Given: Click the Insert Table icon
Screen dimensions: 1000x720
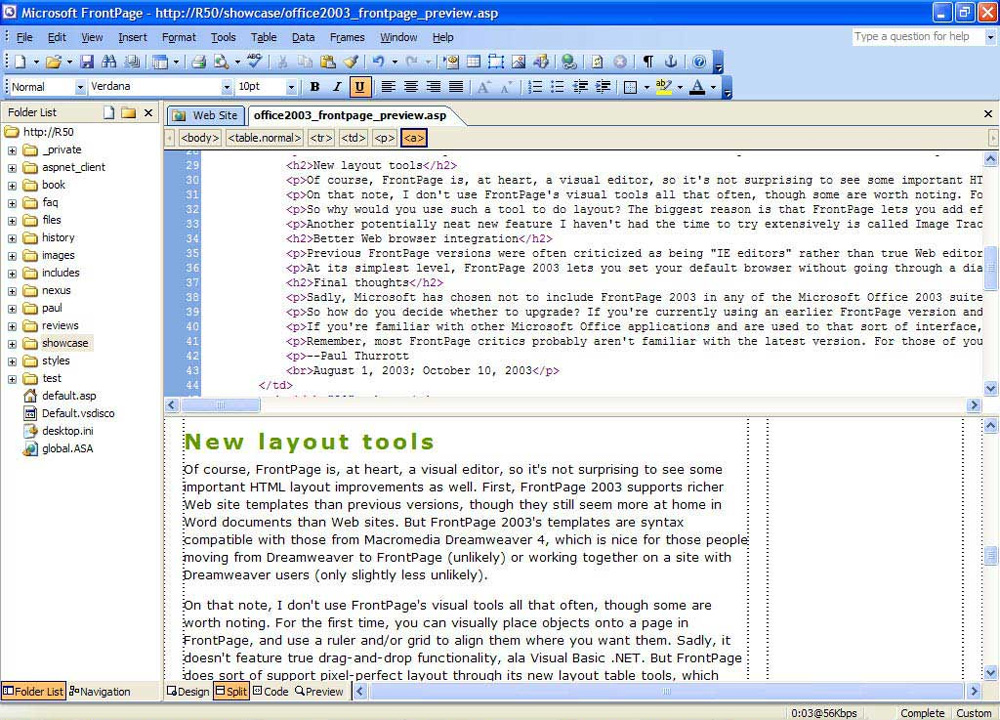Looking at the screenshot, I should [474, 62].
